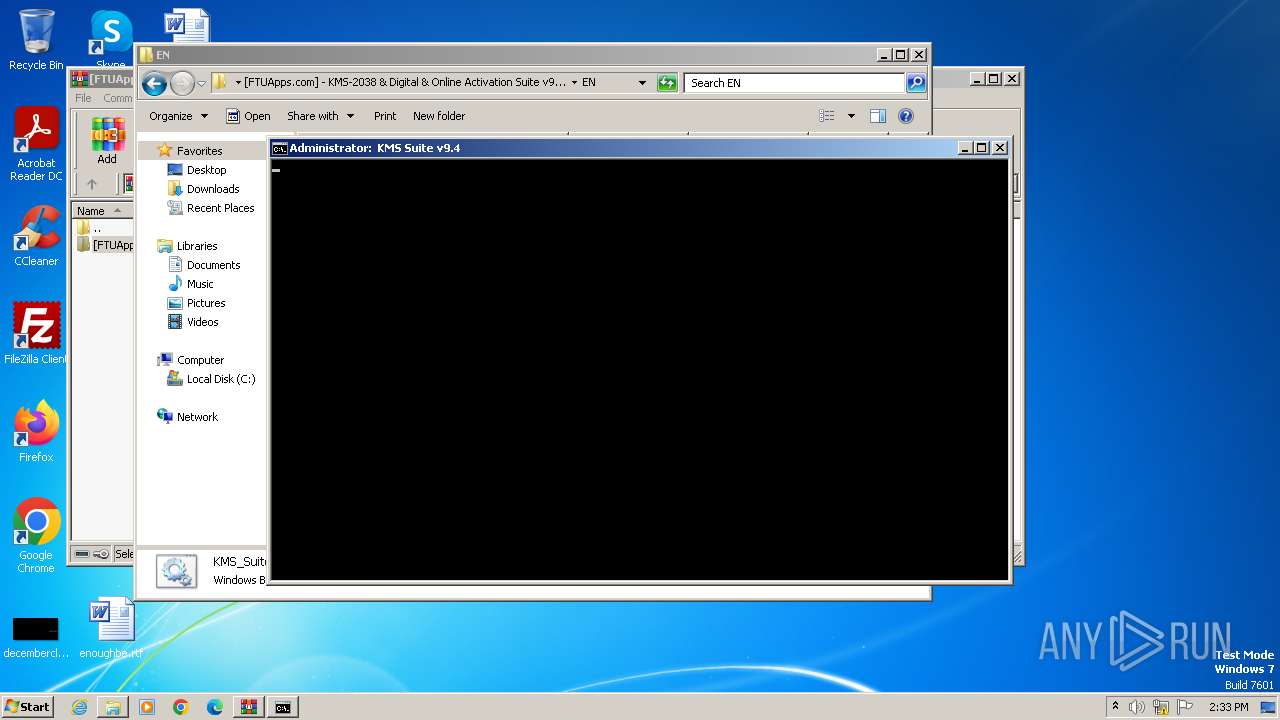The width and height of the screenshot is (1280, 720).
Task: Select Computer in the navigation pane
Action: [x=200, y=360]
